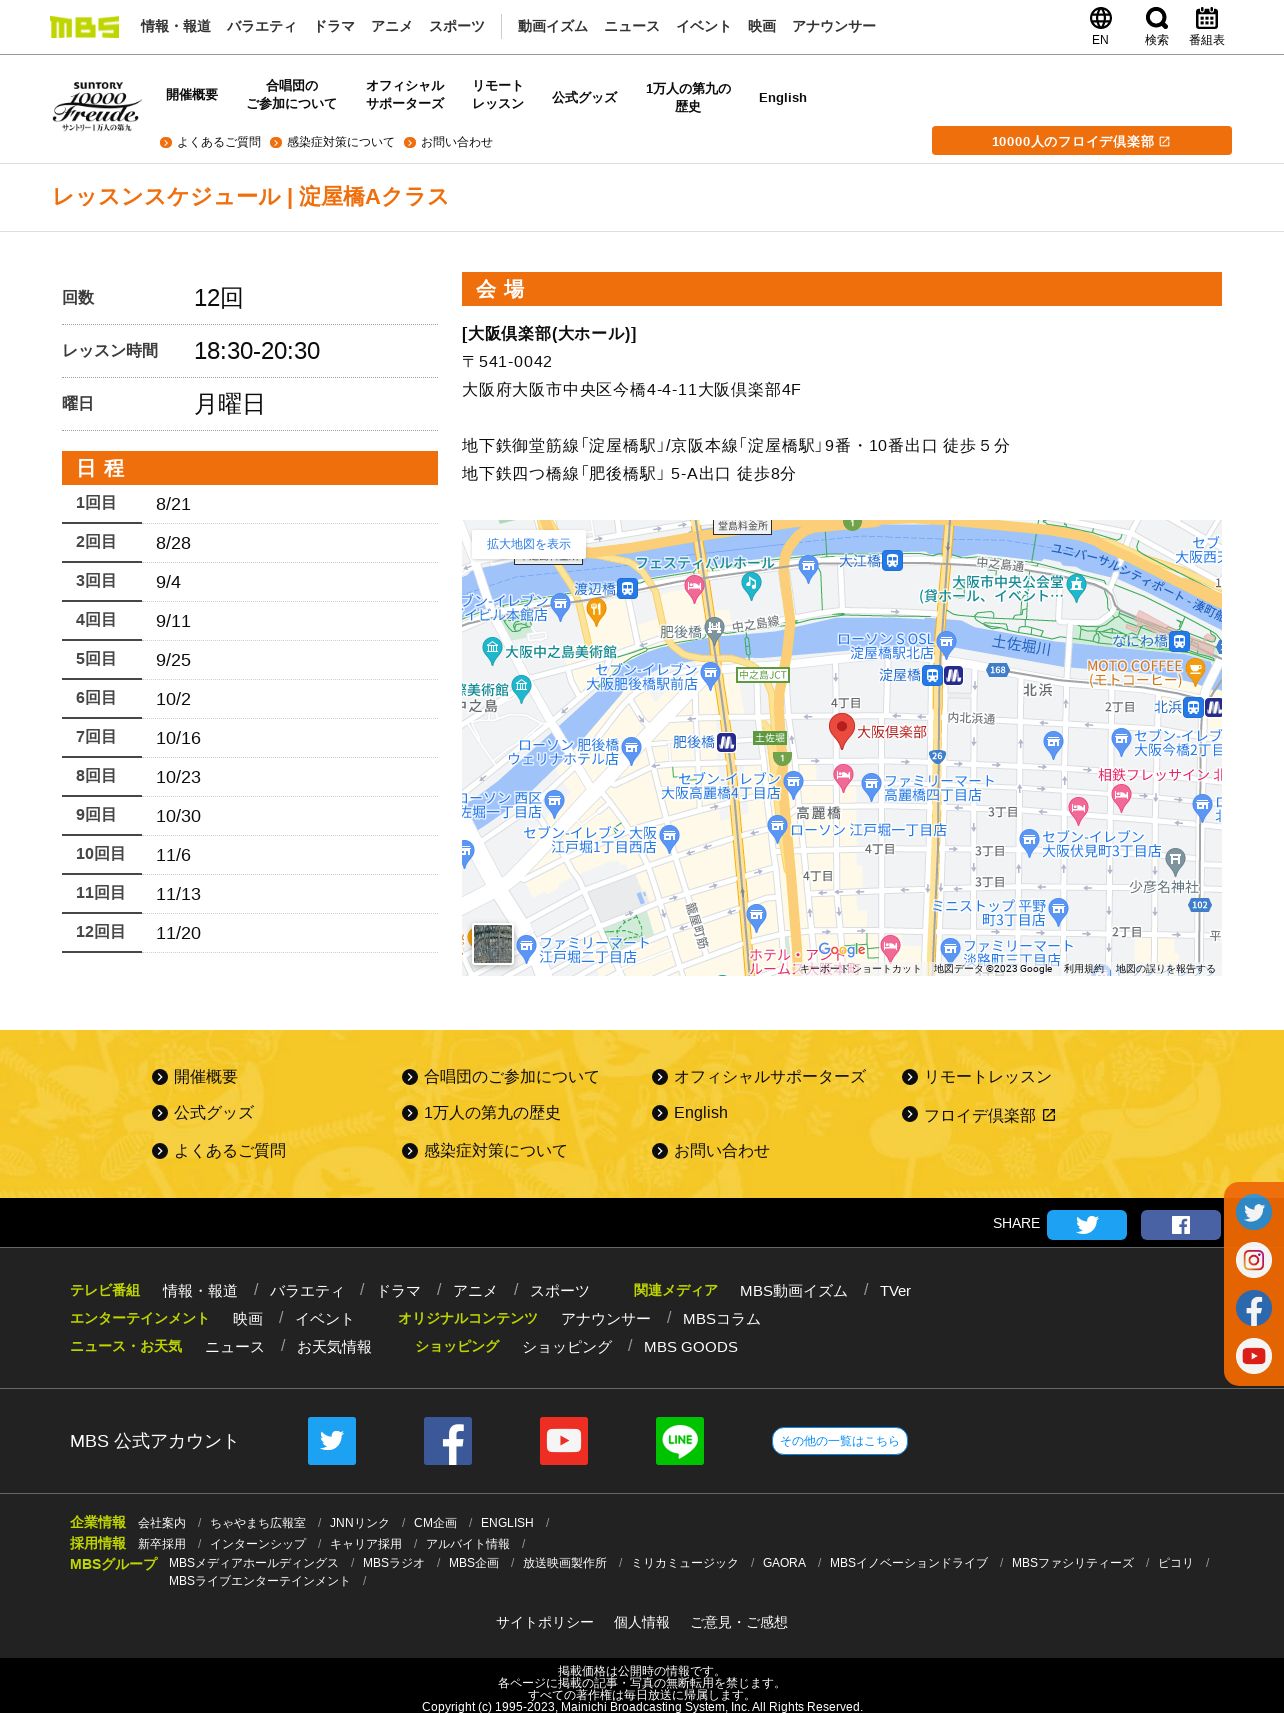Open アナウンサー in top navigation
1284x1713 pixels.
[834, 26]
